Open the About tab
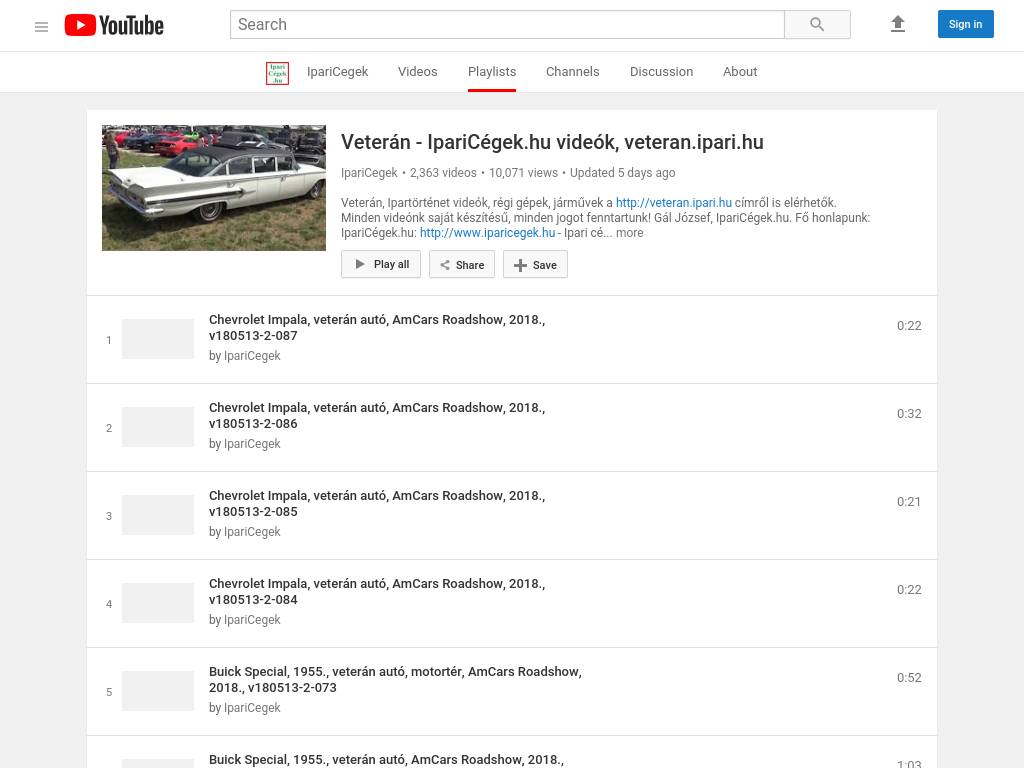 pyautogui.click(x=740, y=72)
